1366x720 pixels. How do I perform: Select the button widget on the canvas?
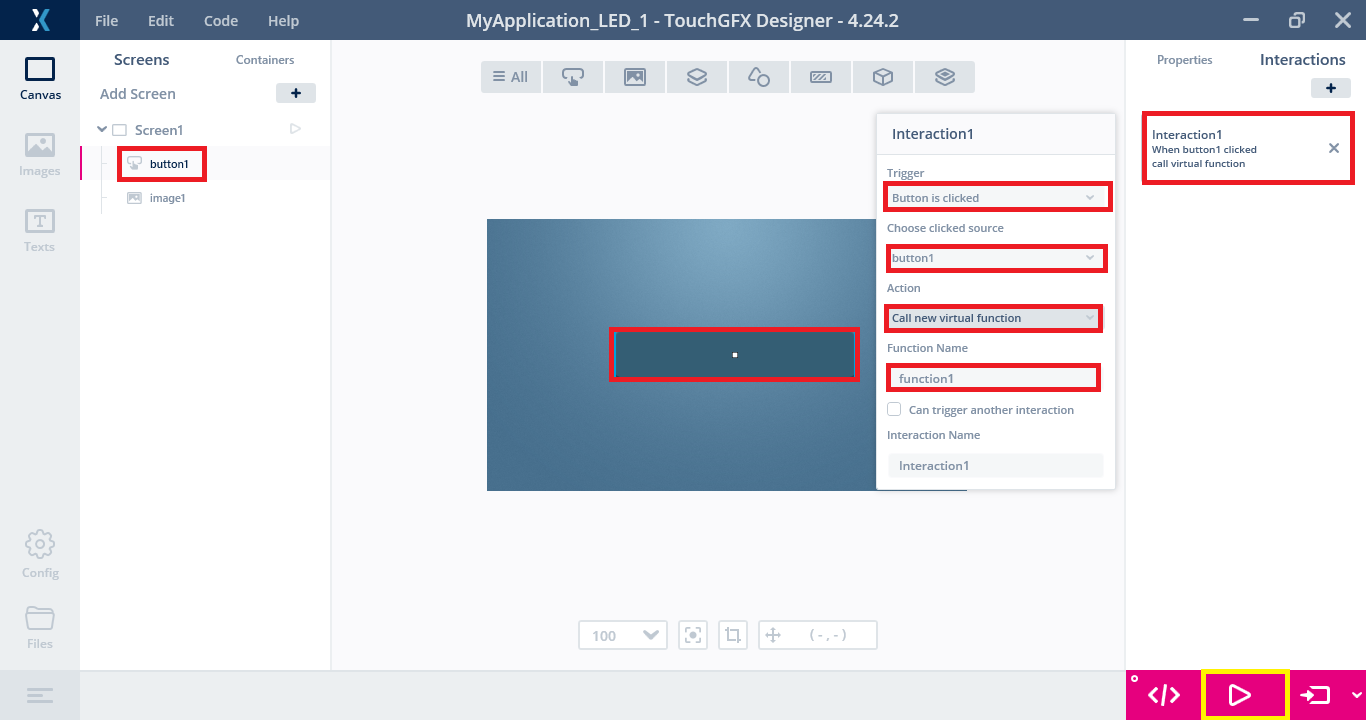735,354
